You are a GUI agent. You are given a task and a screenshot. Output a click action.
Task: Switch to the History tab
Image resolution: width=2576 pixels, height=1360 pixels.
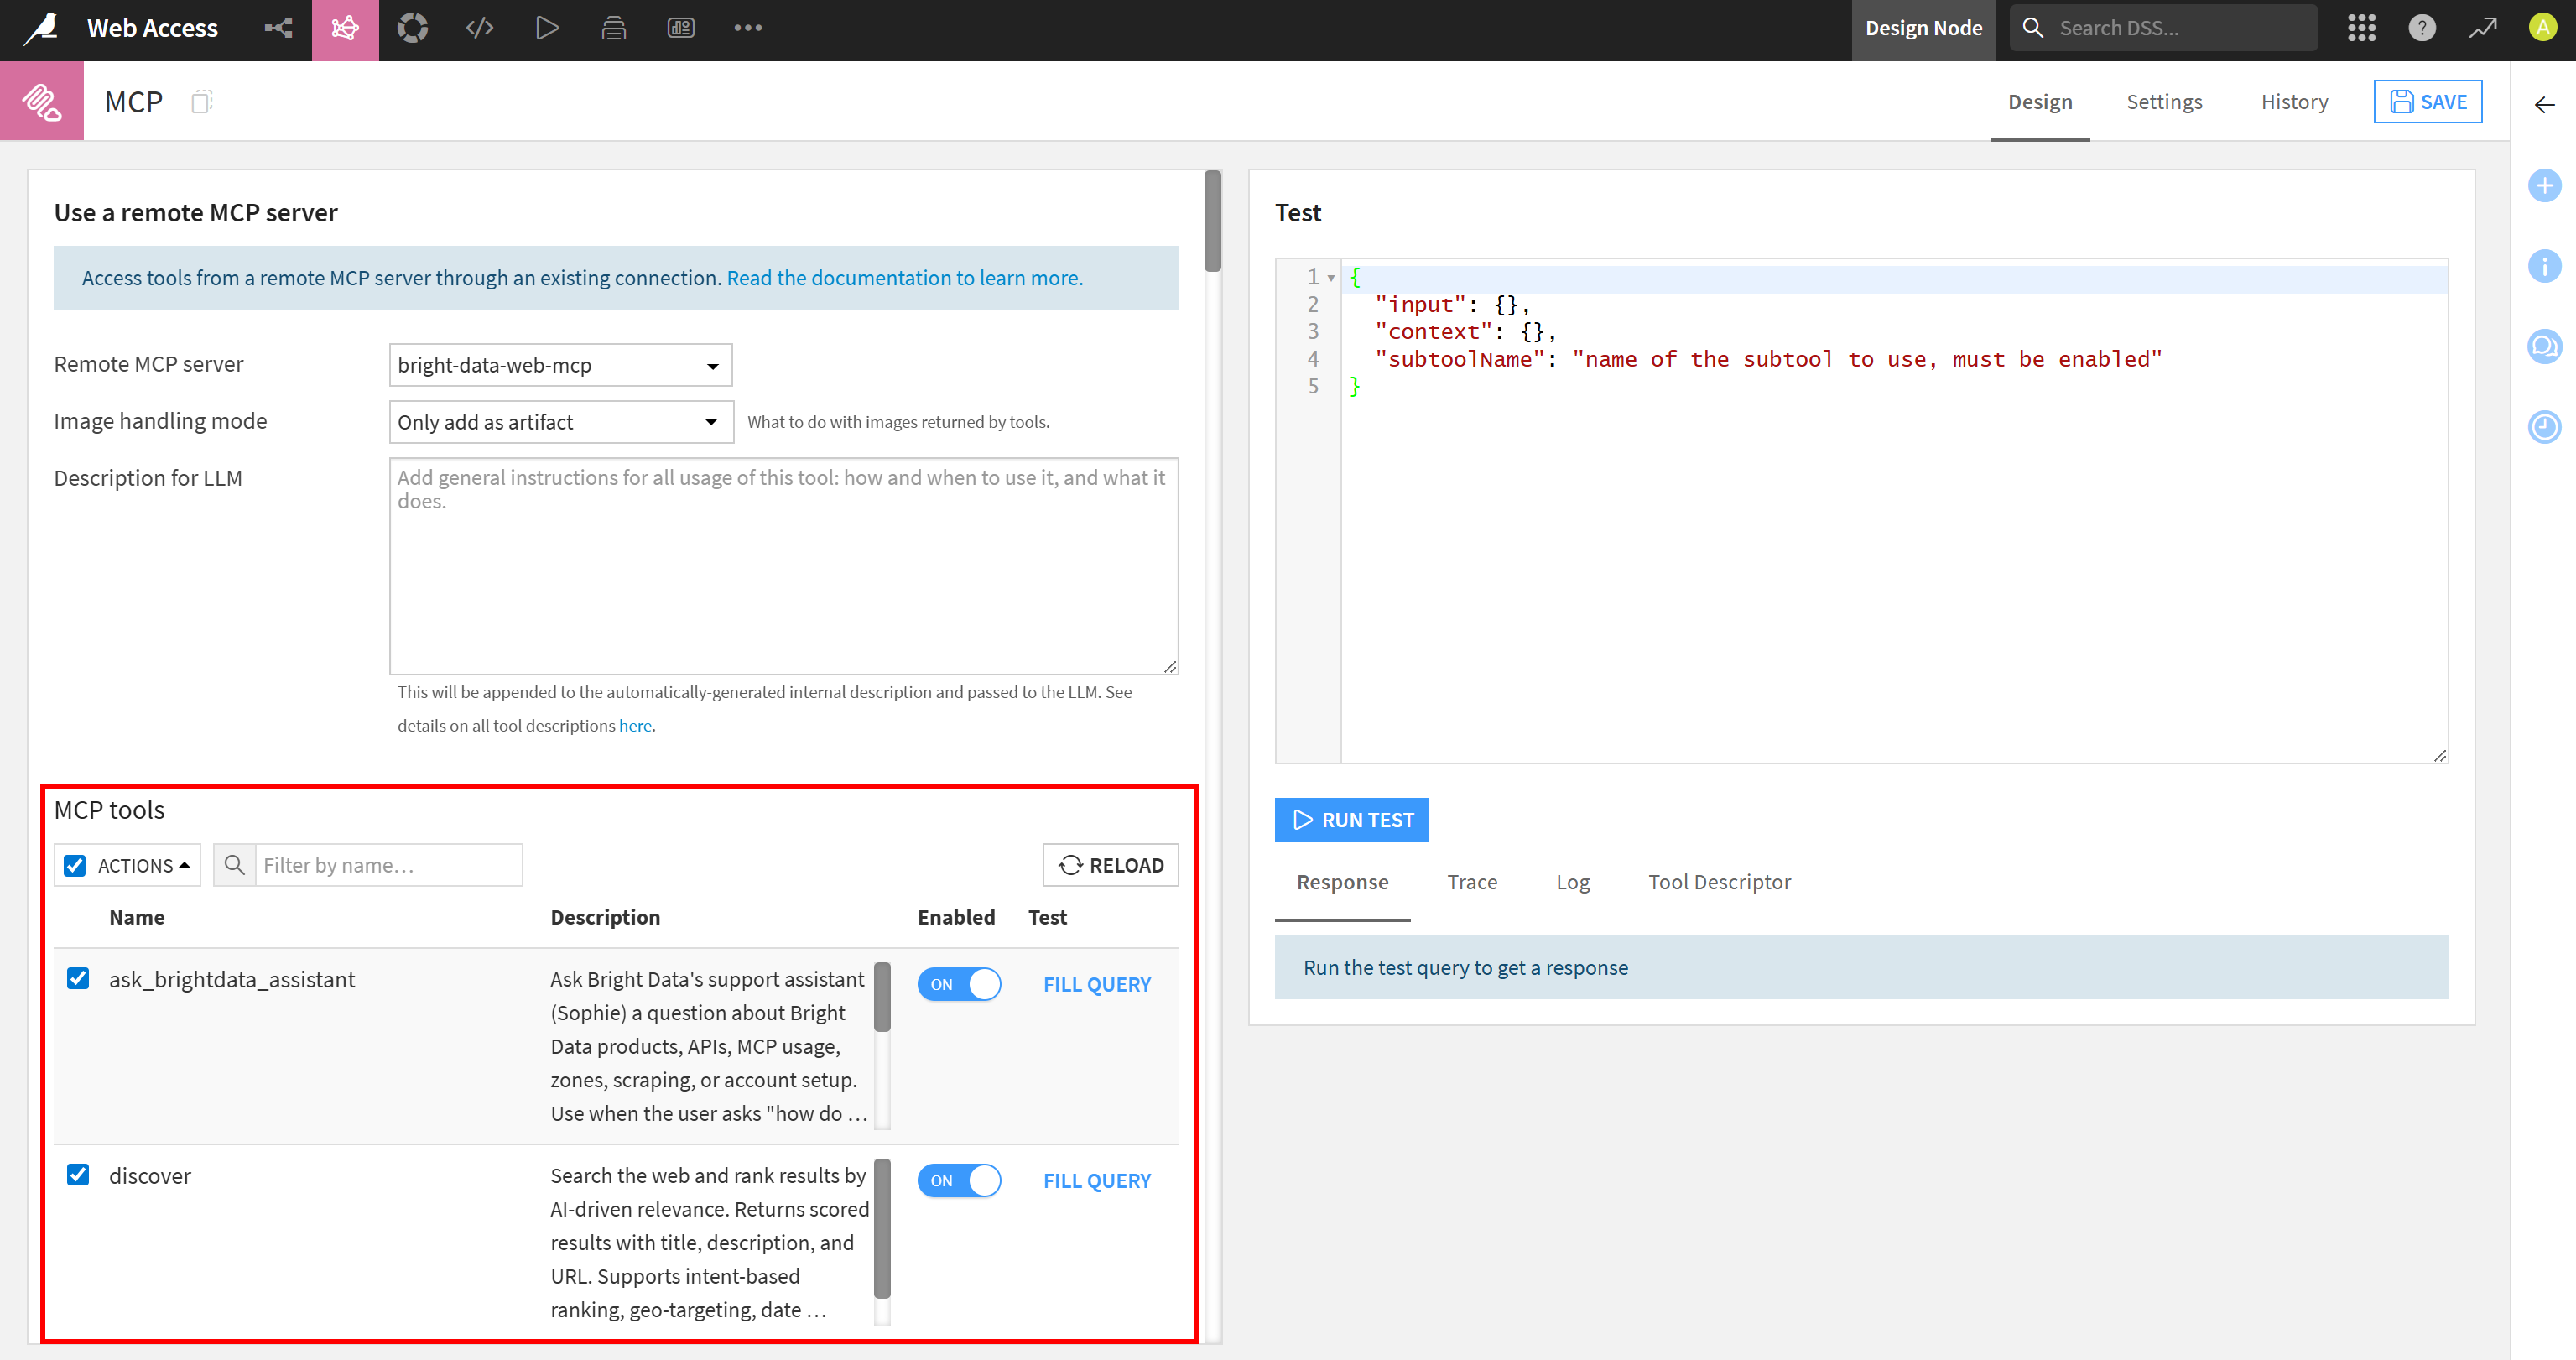coord(2294,101)
